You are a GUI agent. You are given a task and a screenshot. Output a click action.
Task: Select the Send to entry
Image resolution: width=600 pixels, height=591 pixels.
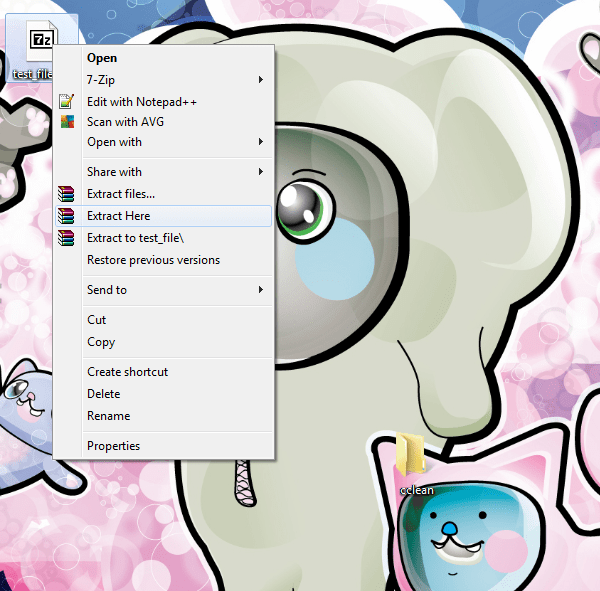click(x=164, y=290)
